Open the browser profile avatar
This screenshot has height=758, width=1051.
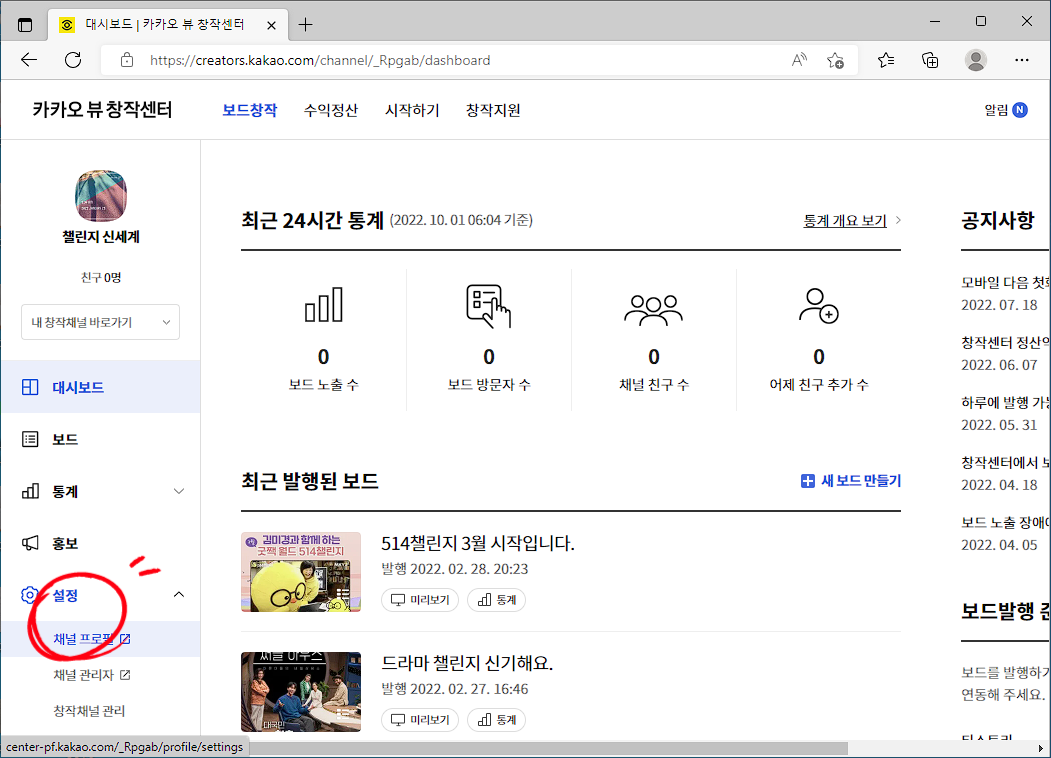tap(975, 60)
